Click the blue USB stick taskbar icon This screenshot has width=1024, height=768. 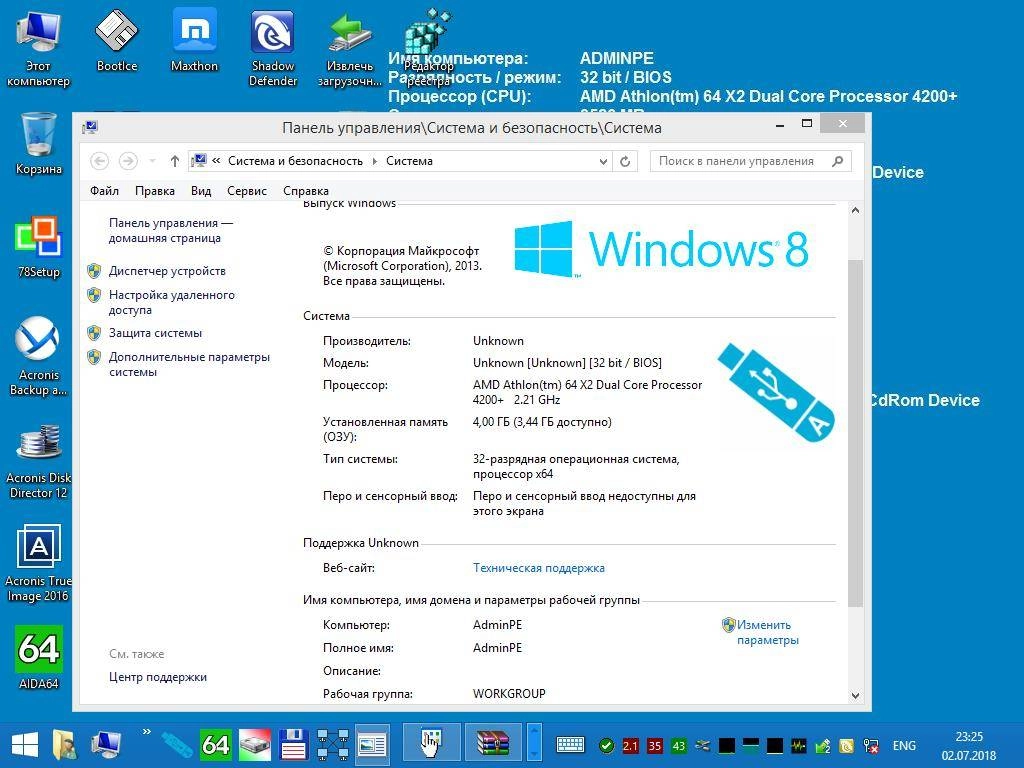(x=176, y=745)
